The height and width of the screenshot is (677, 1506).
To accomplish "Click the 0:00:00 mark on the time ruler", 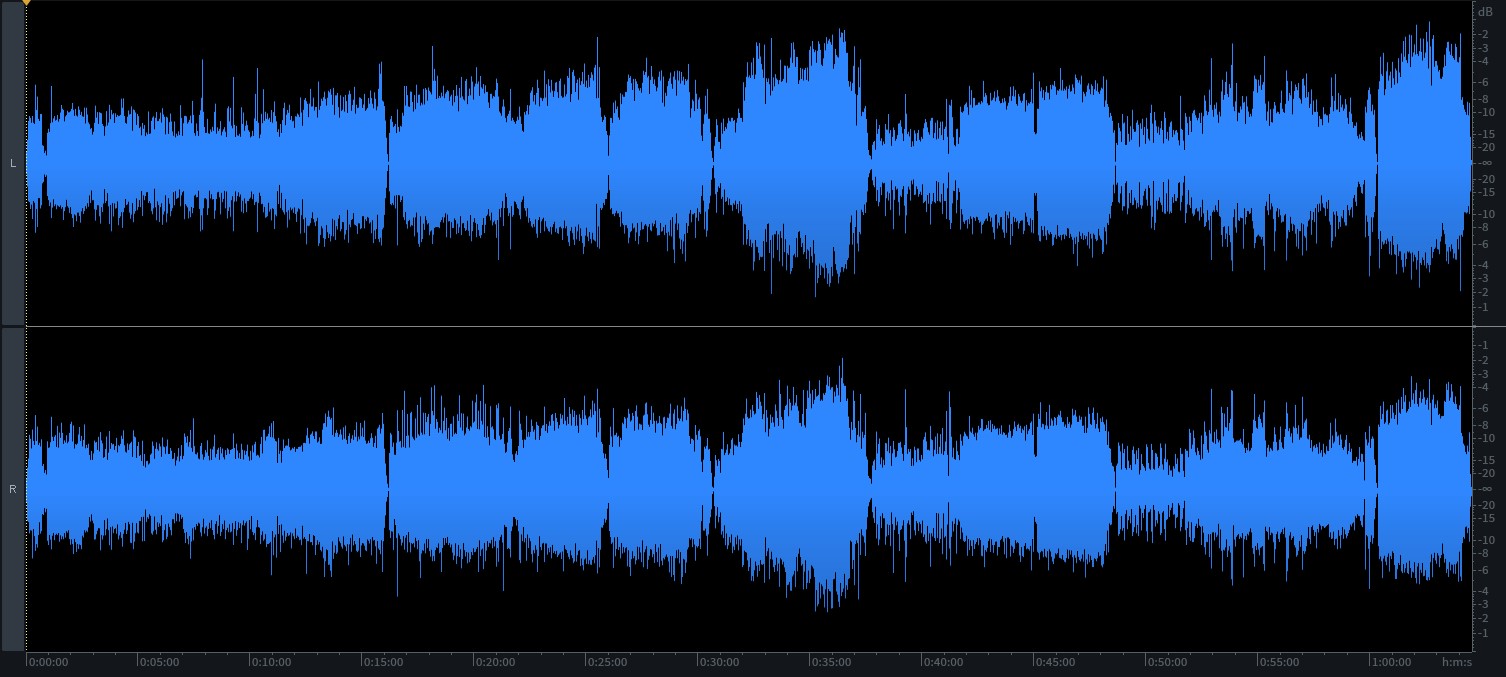I will 47,662.
